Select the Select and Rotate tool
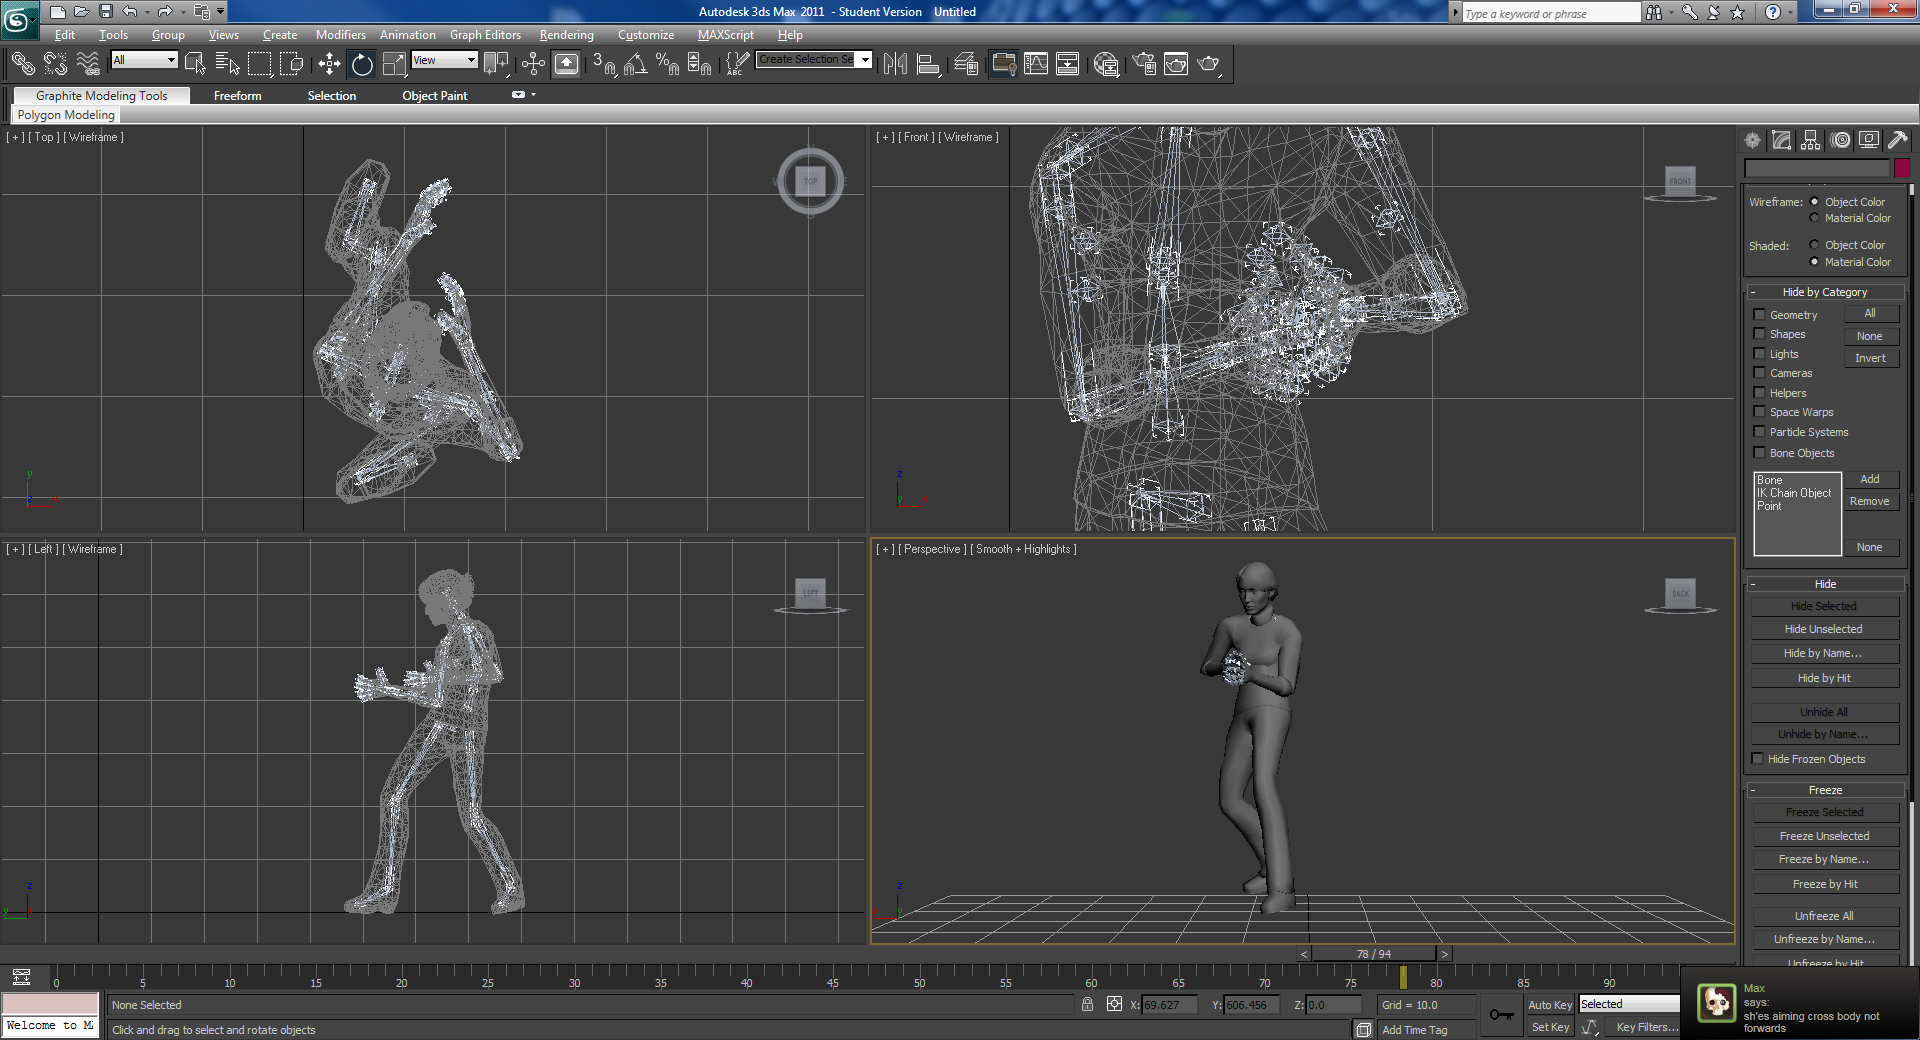 (x=362, y=65)
